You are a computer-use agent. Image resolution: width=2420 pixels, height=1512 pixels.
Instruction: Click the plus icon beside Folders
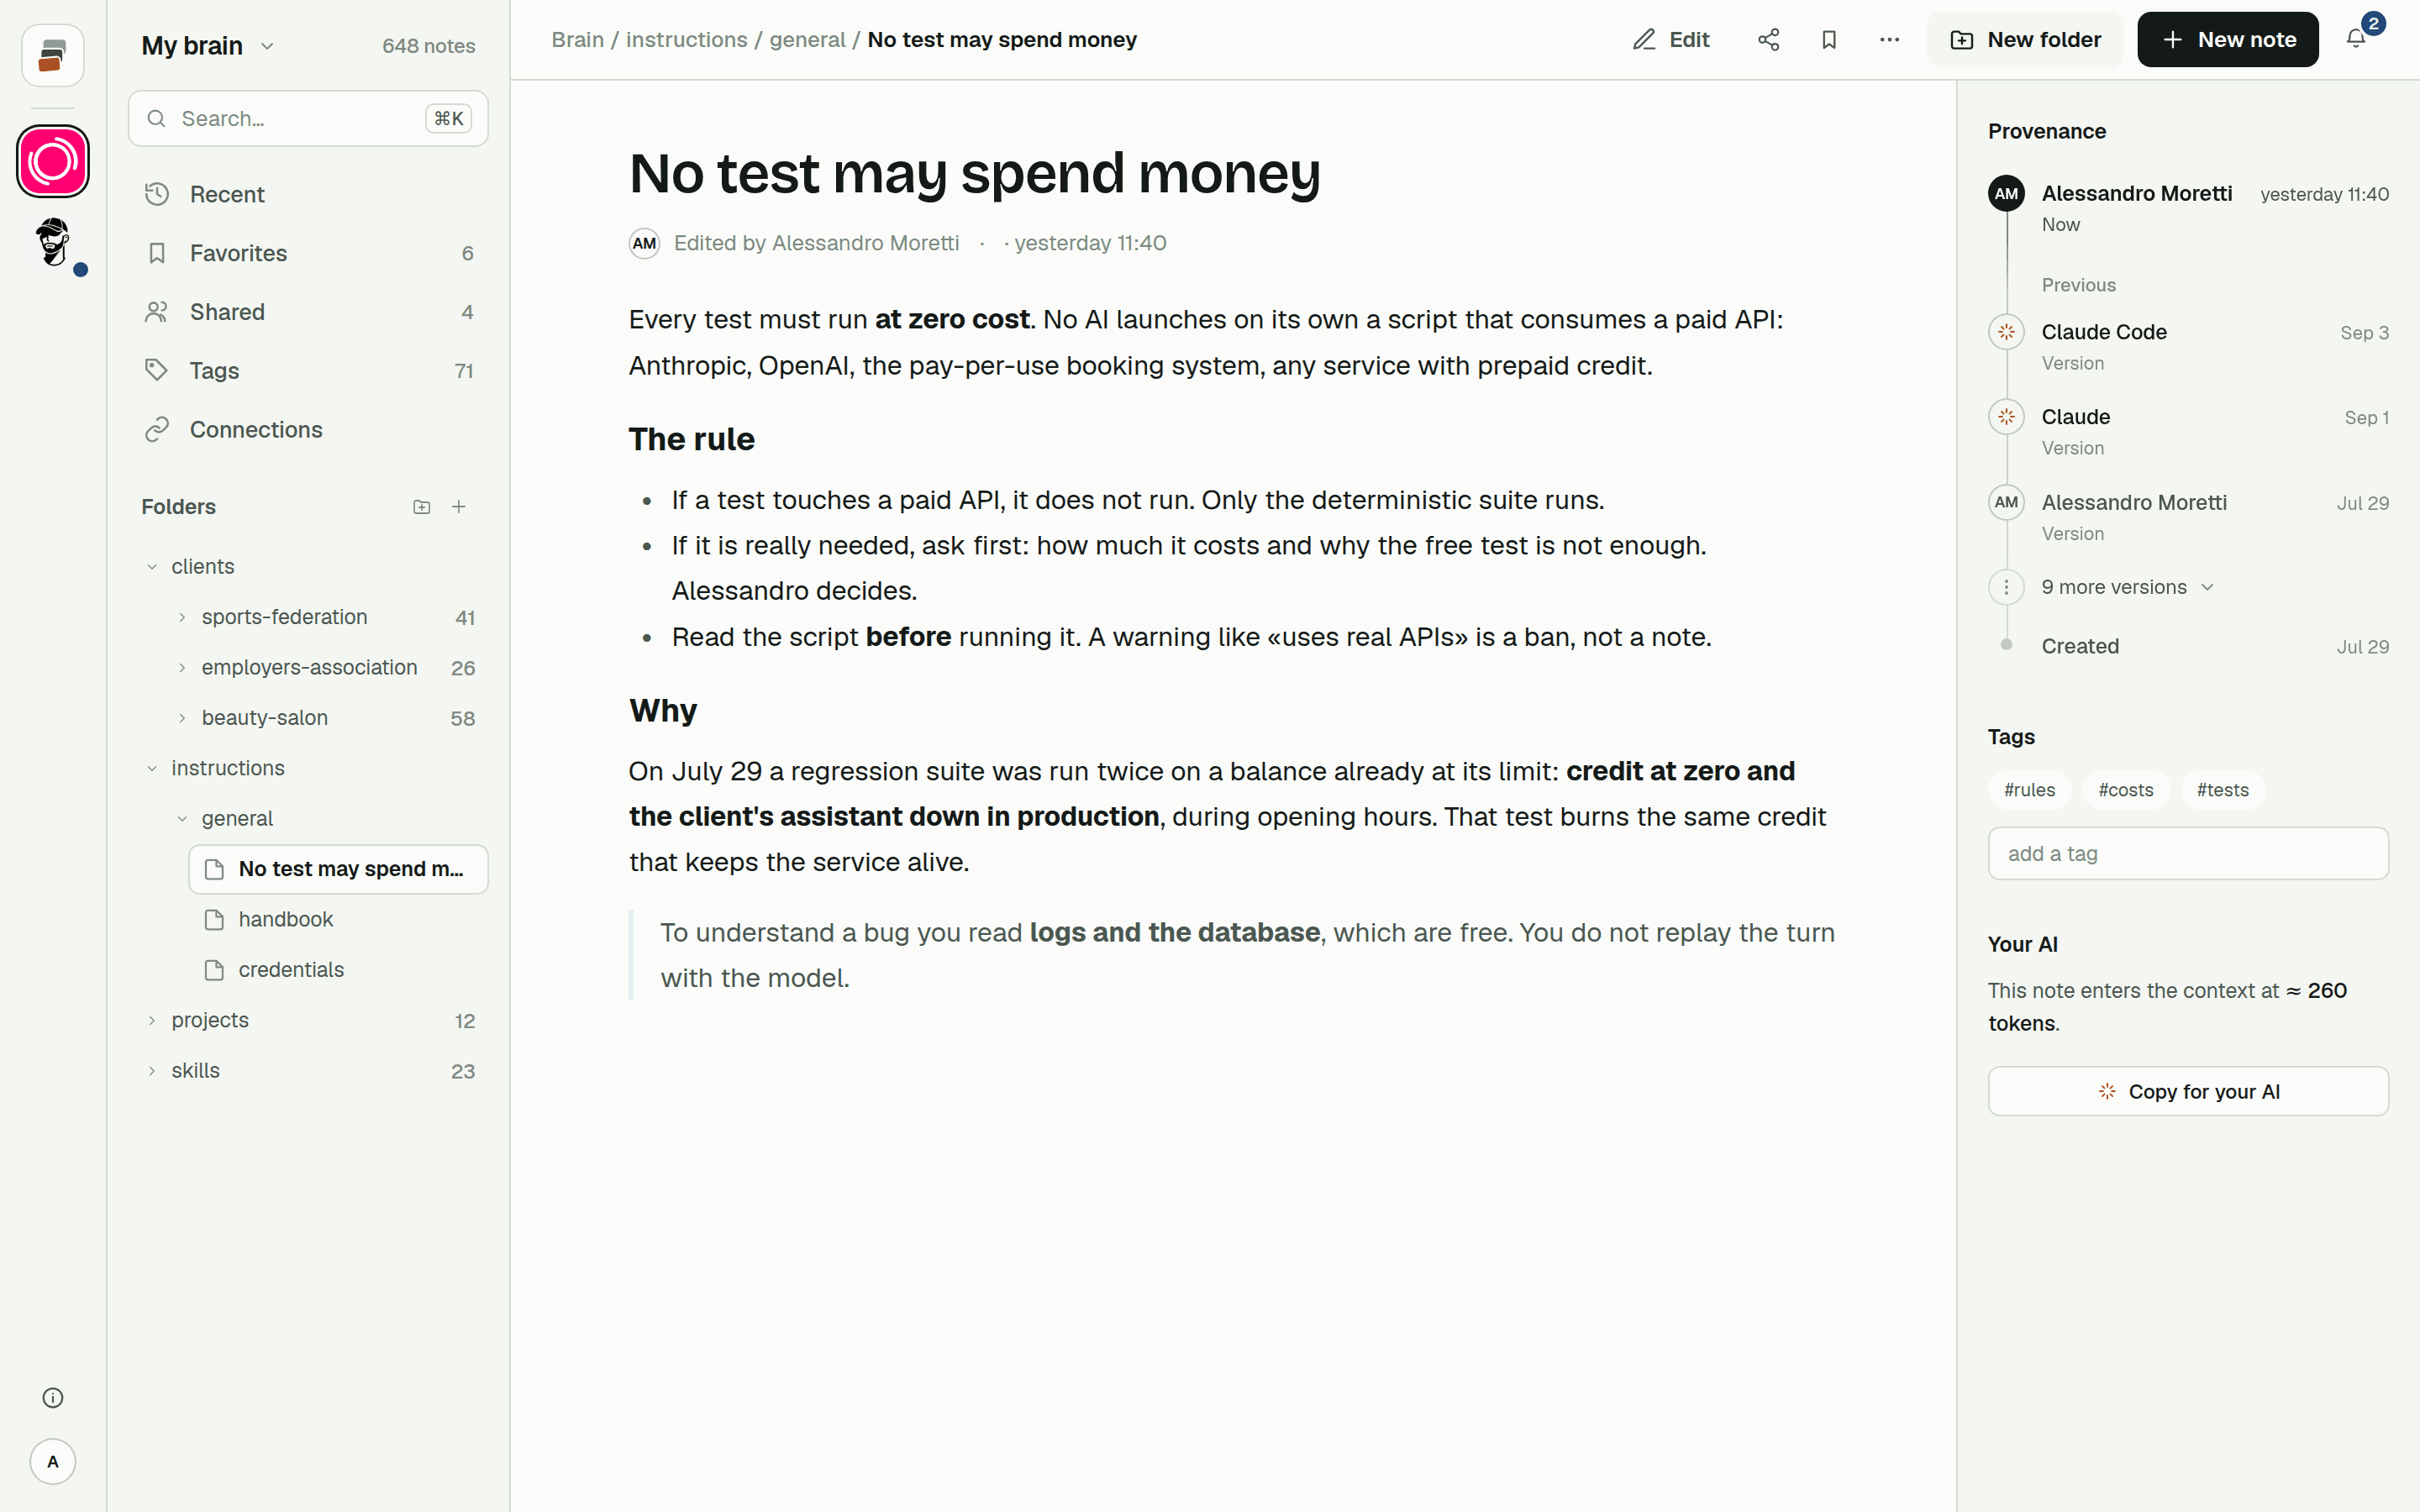(459, 507)
